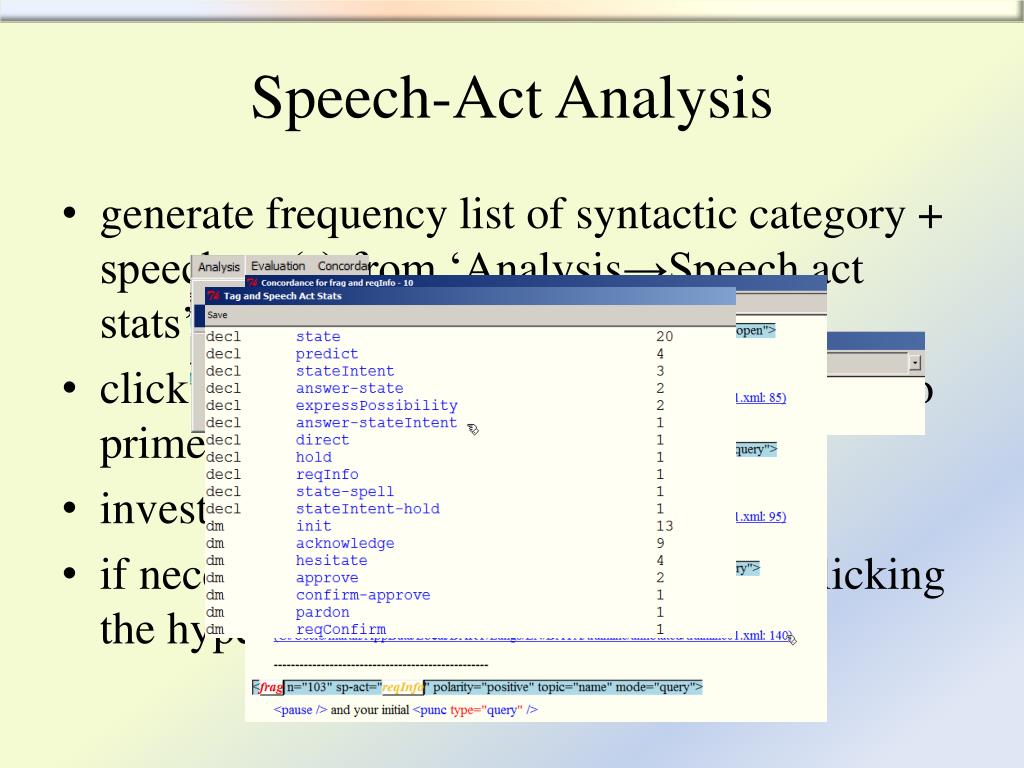Screen dimensions: 1024x768
Task: Click the 'stateIntent' speech-act link
Action: click(x=345, y=371)
